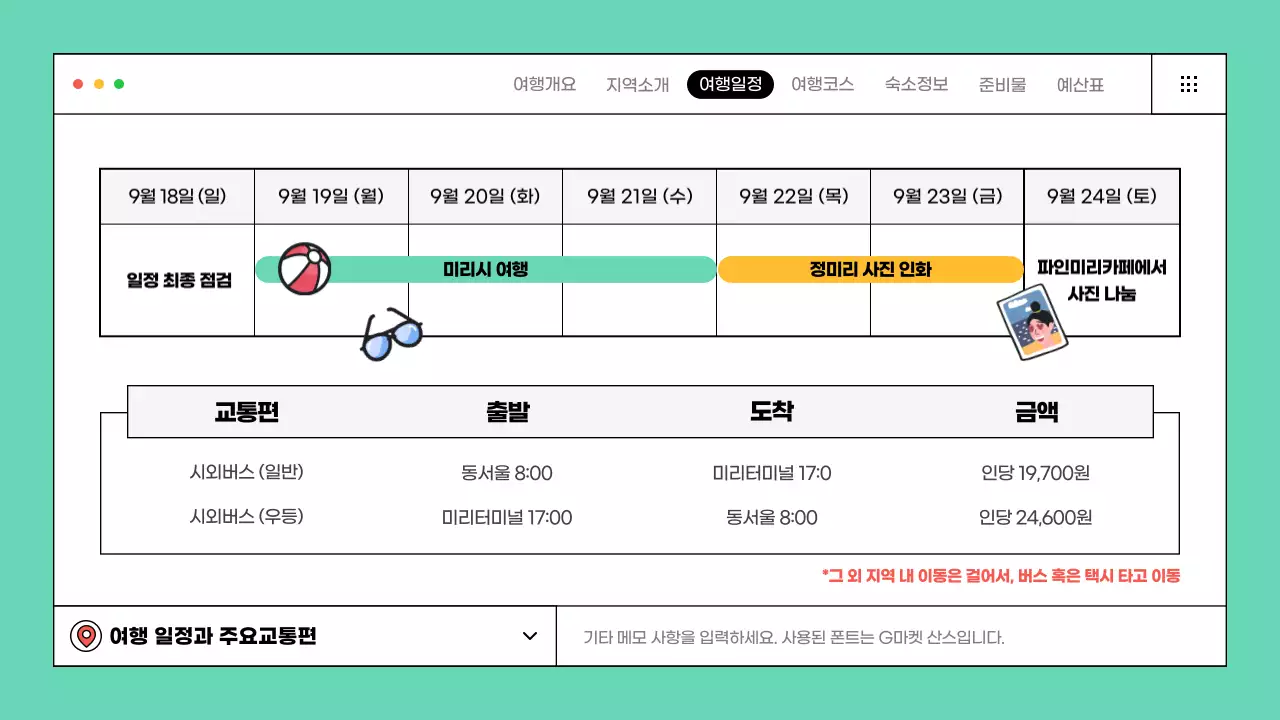This screenshot has width=1280, height=720.
Task: Click the 숙소정보 navigation link
Action: tap(915, 85)
